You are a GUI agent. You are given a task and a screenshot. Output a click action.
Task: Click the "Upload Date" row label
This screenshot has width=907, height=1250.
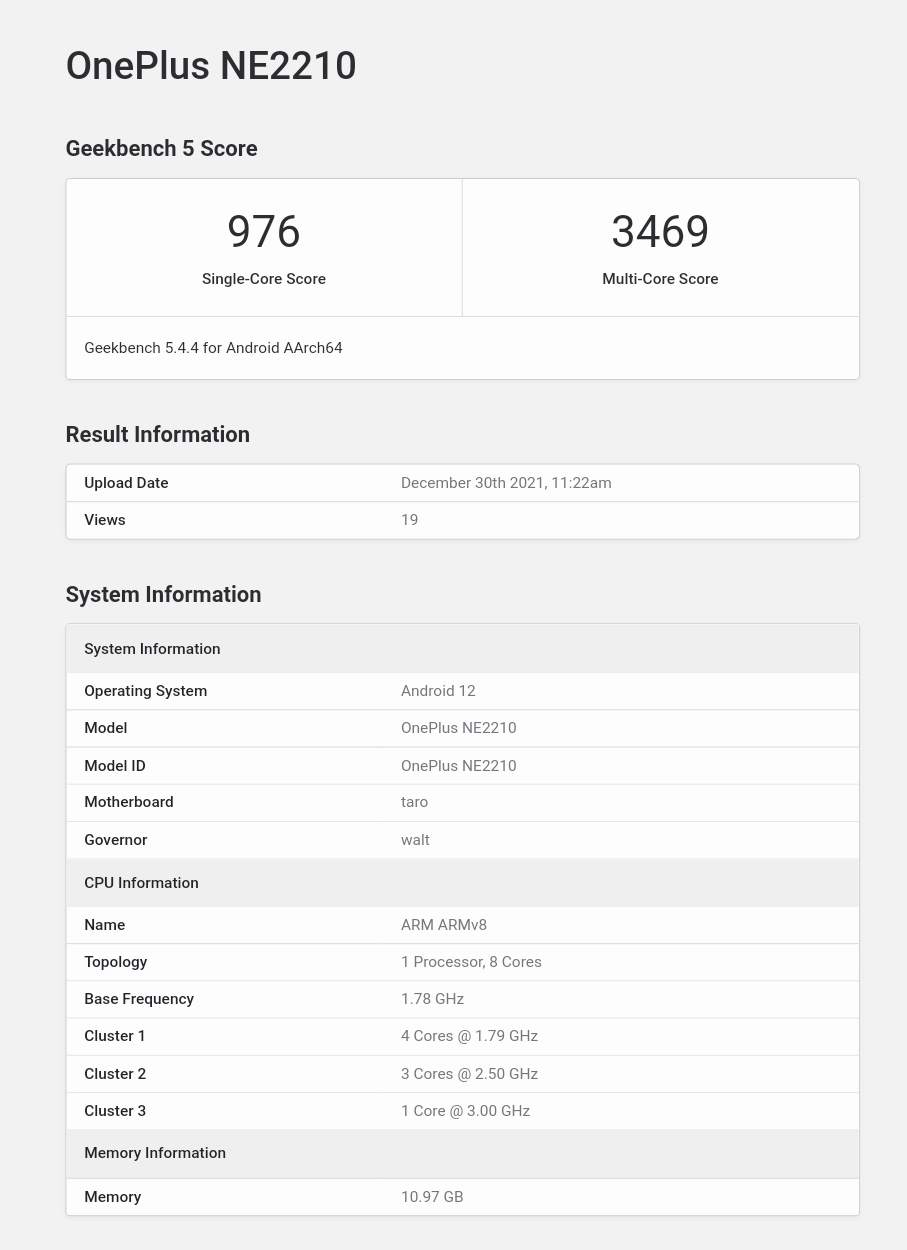[x=126, y=483]
